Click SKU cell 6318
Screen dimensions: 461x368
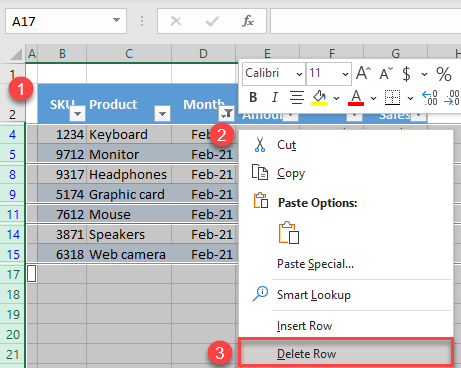[62, 254]
